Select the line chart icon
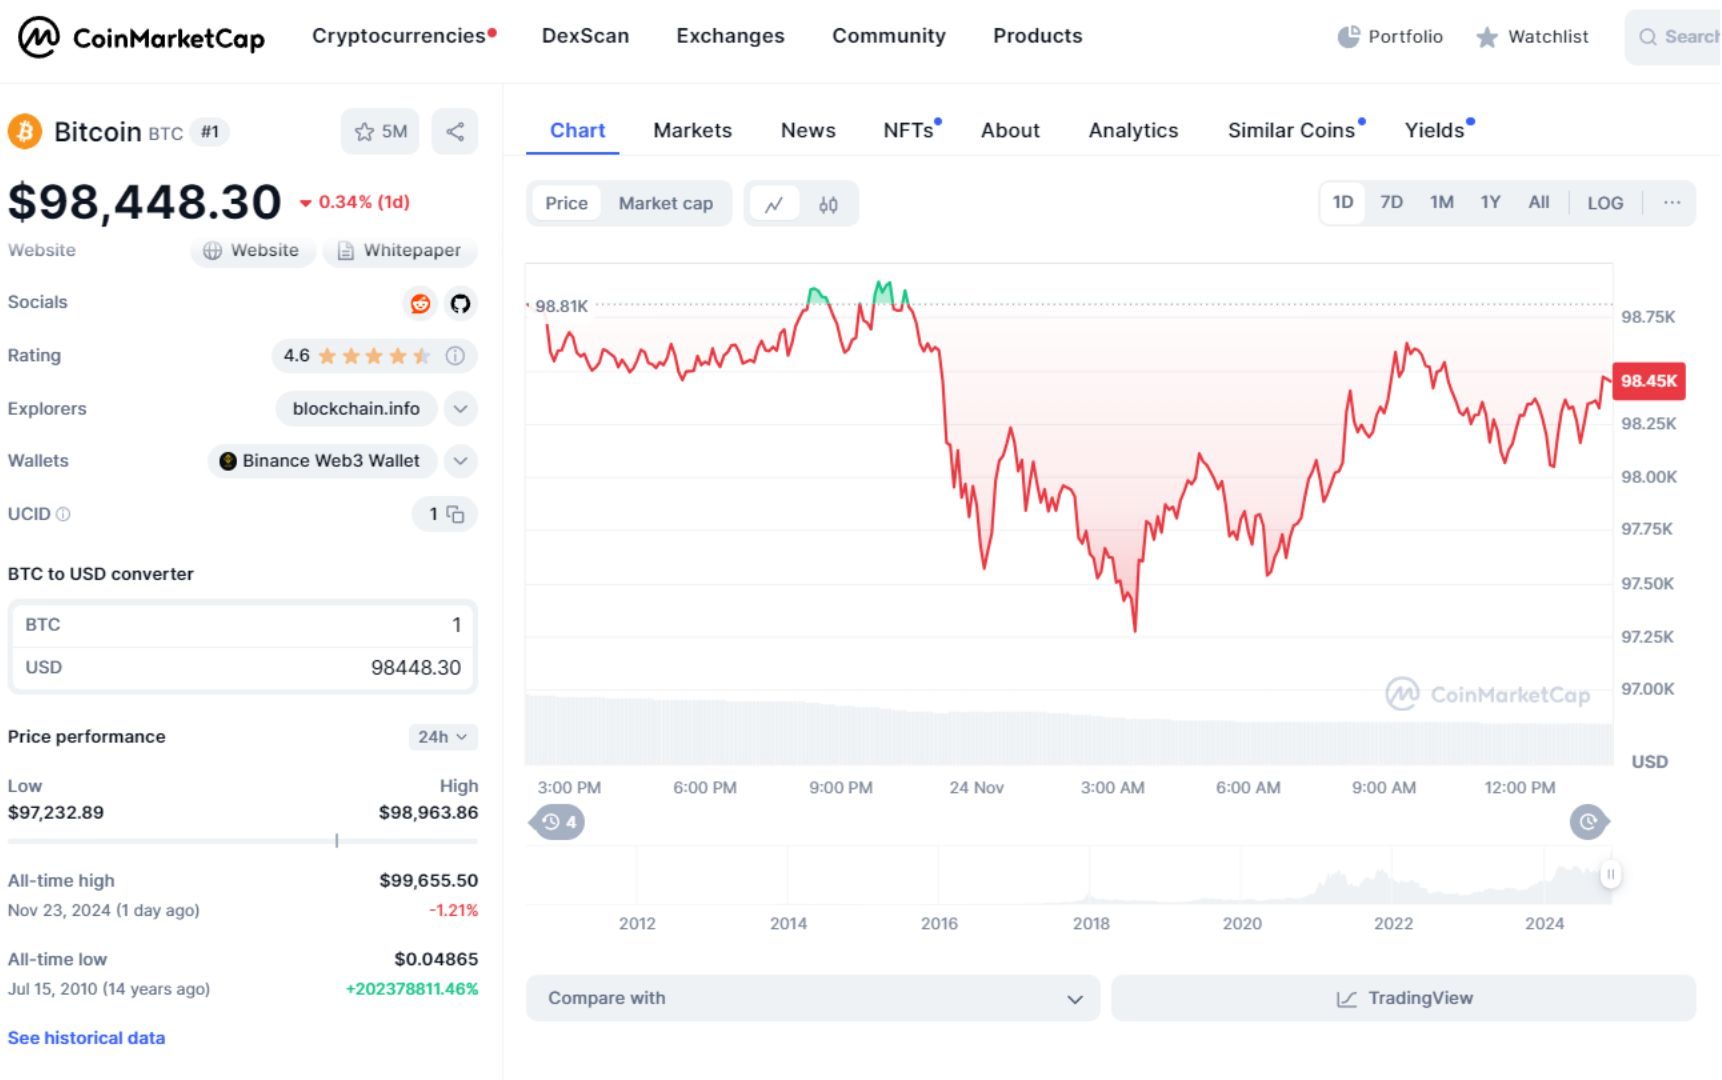Viewport: 1722px width, 1080px height. (x=775, y=204)
